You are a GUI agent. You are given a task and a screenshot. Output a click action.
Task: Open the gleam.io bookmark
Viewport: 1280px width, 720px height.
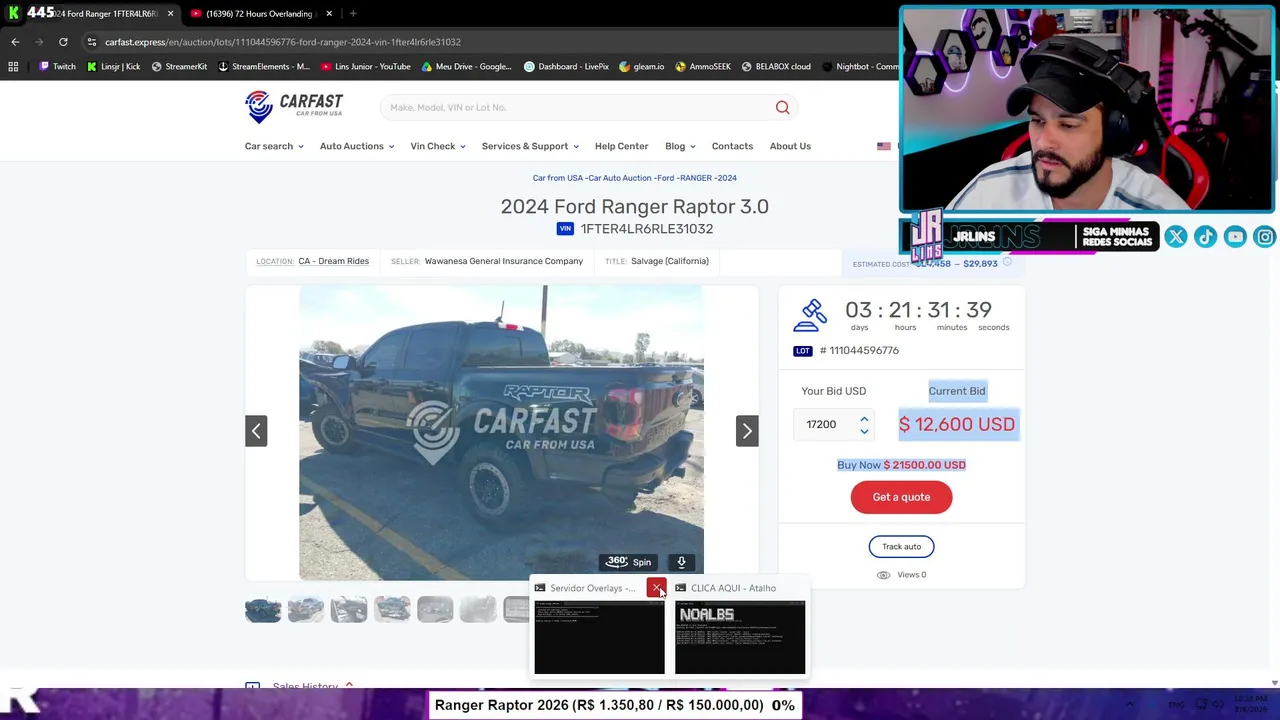pyautogui.click(x=642, y=67)
